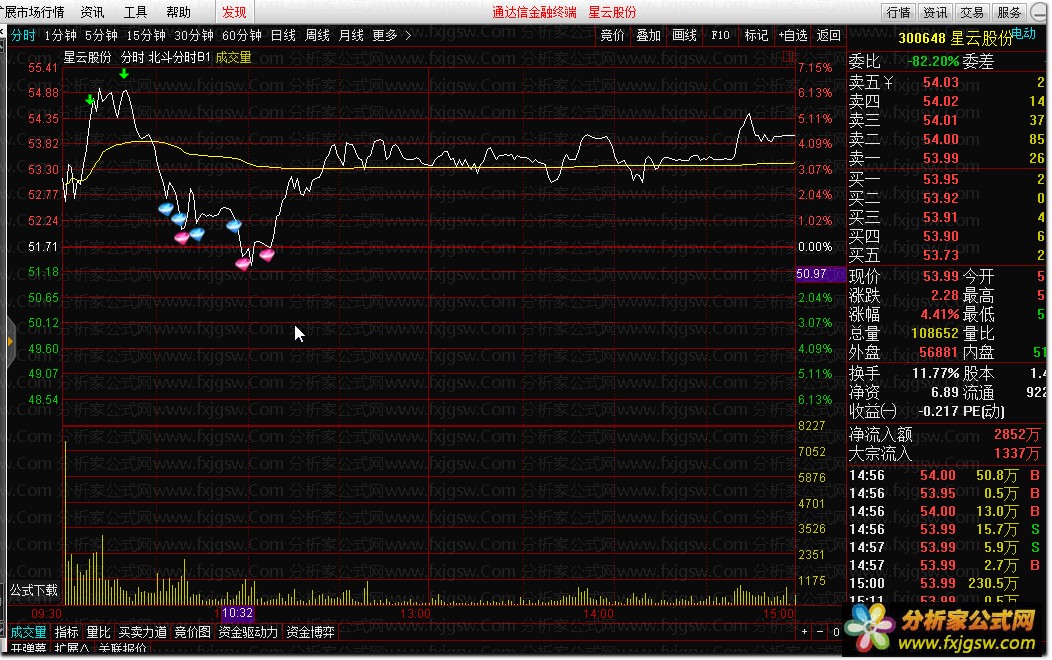The height and width of the screenshot is (660, 1052).
Task: Select the 1分钟 period tab
Action: pyautogui.click(x=60, y=36)
